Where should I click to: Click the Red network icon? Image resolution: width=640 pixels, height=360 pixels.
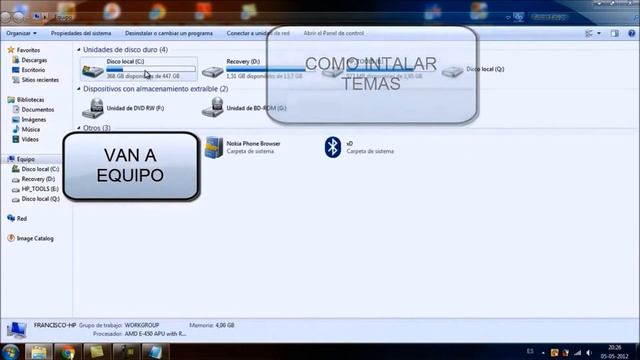11,218
